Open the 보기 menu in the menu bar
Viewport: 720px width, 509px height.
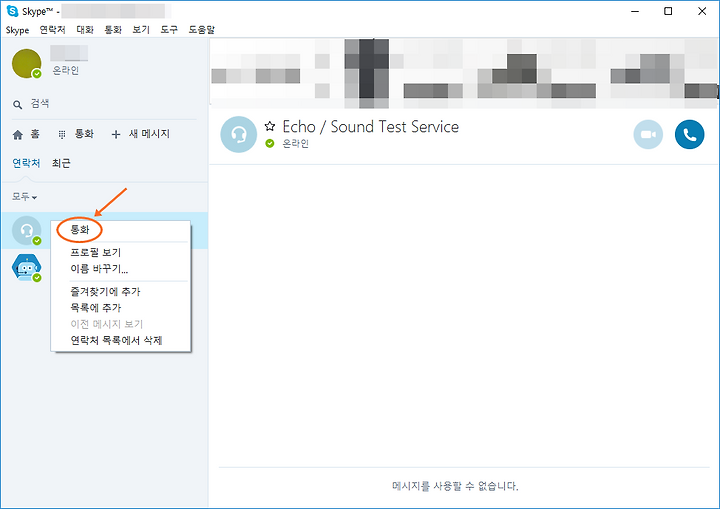pos(141,30)
